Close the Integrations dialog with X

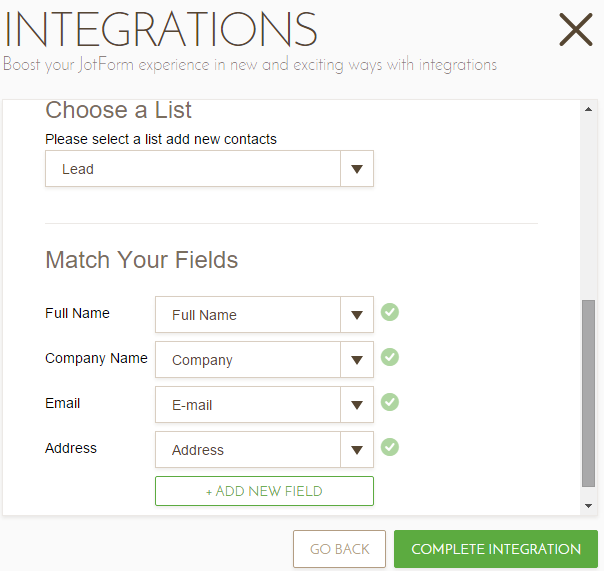[x=576, y=30]
